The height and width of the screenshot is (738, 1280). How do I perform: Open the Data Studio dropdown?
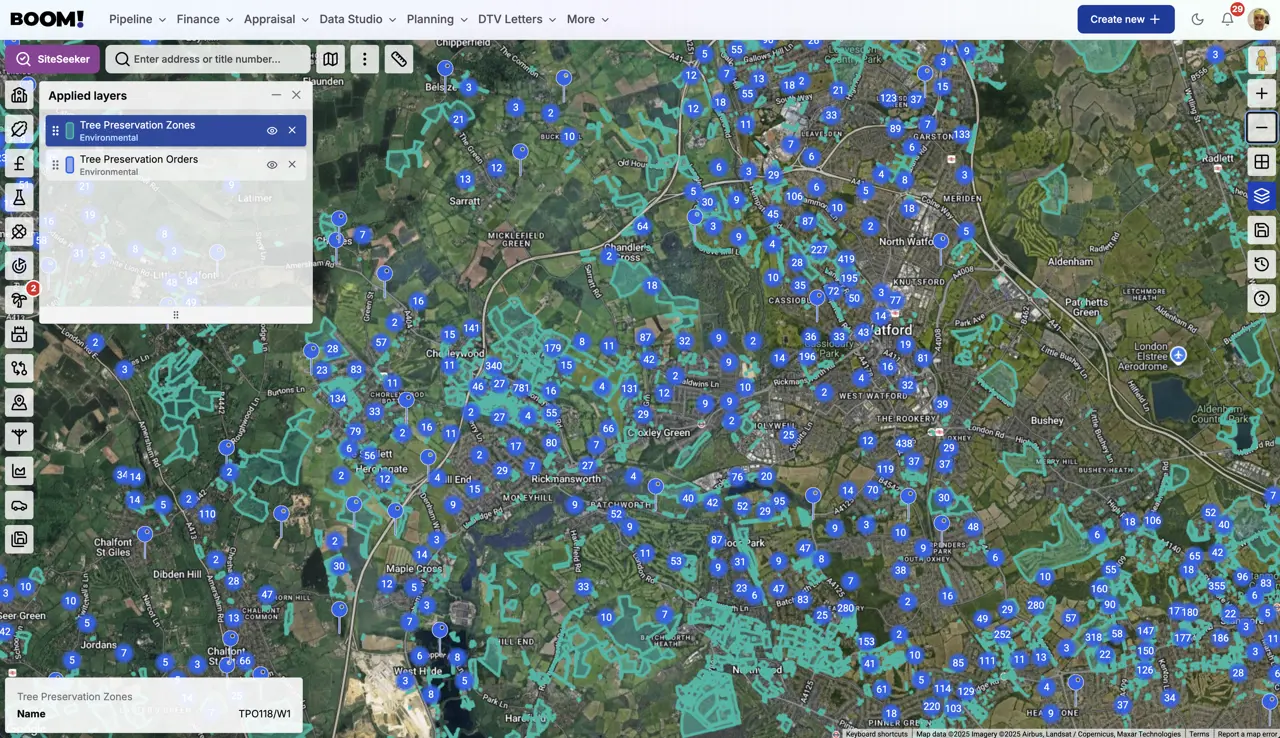tap(357, 19)
